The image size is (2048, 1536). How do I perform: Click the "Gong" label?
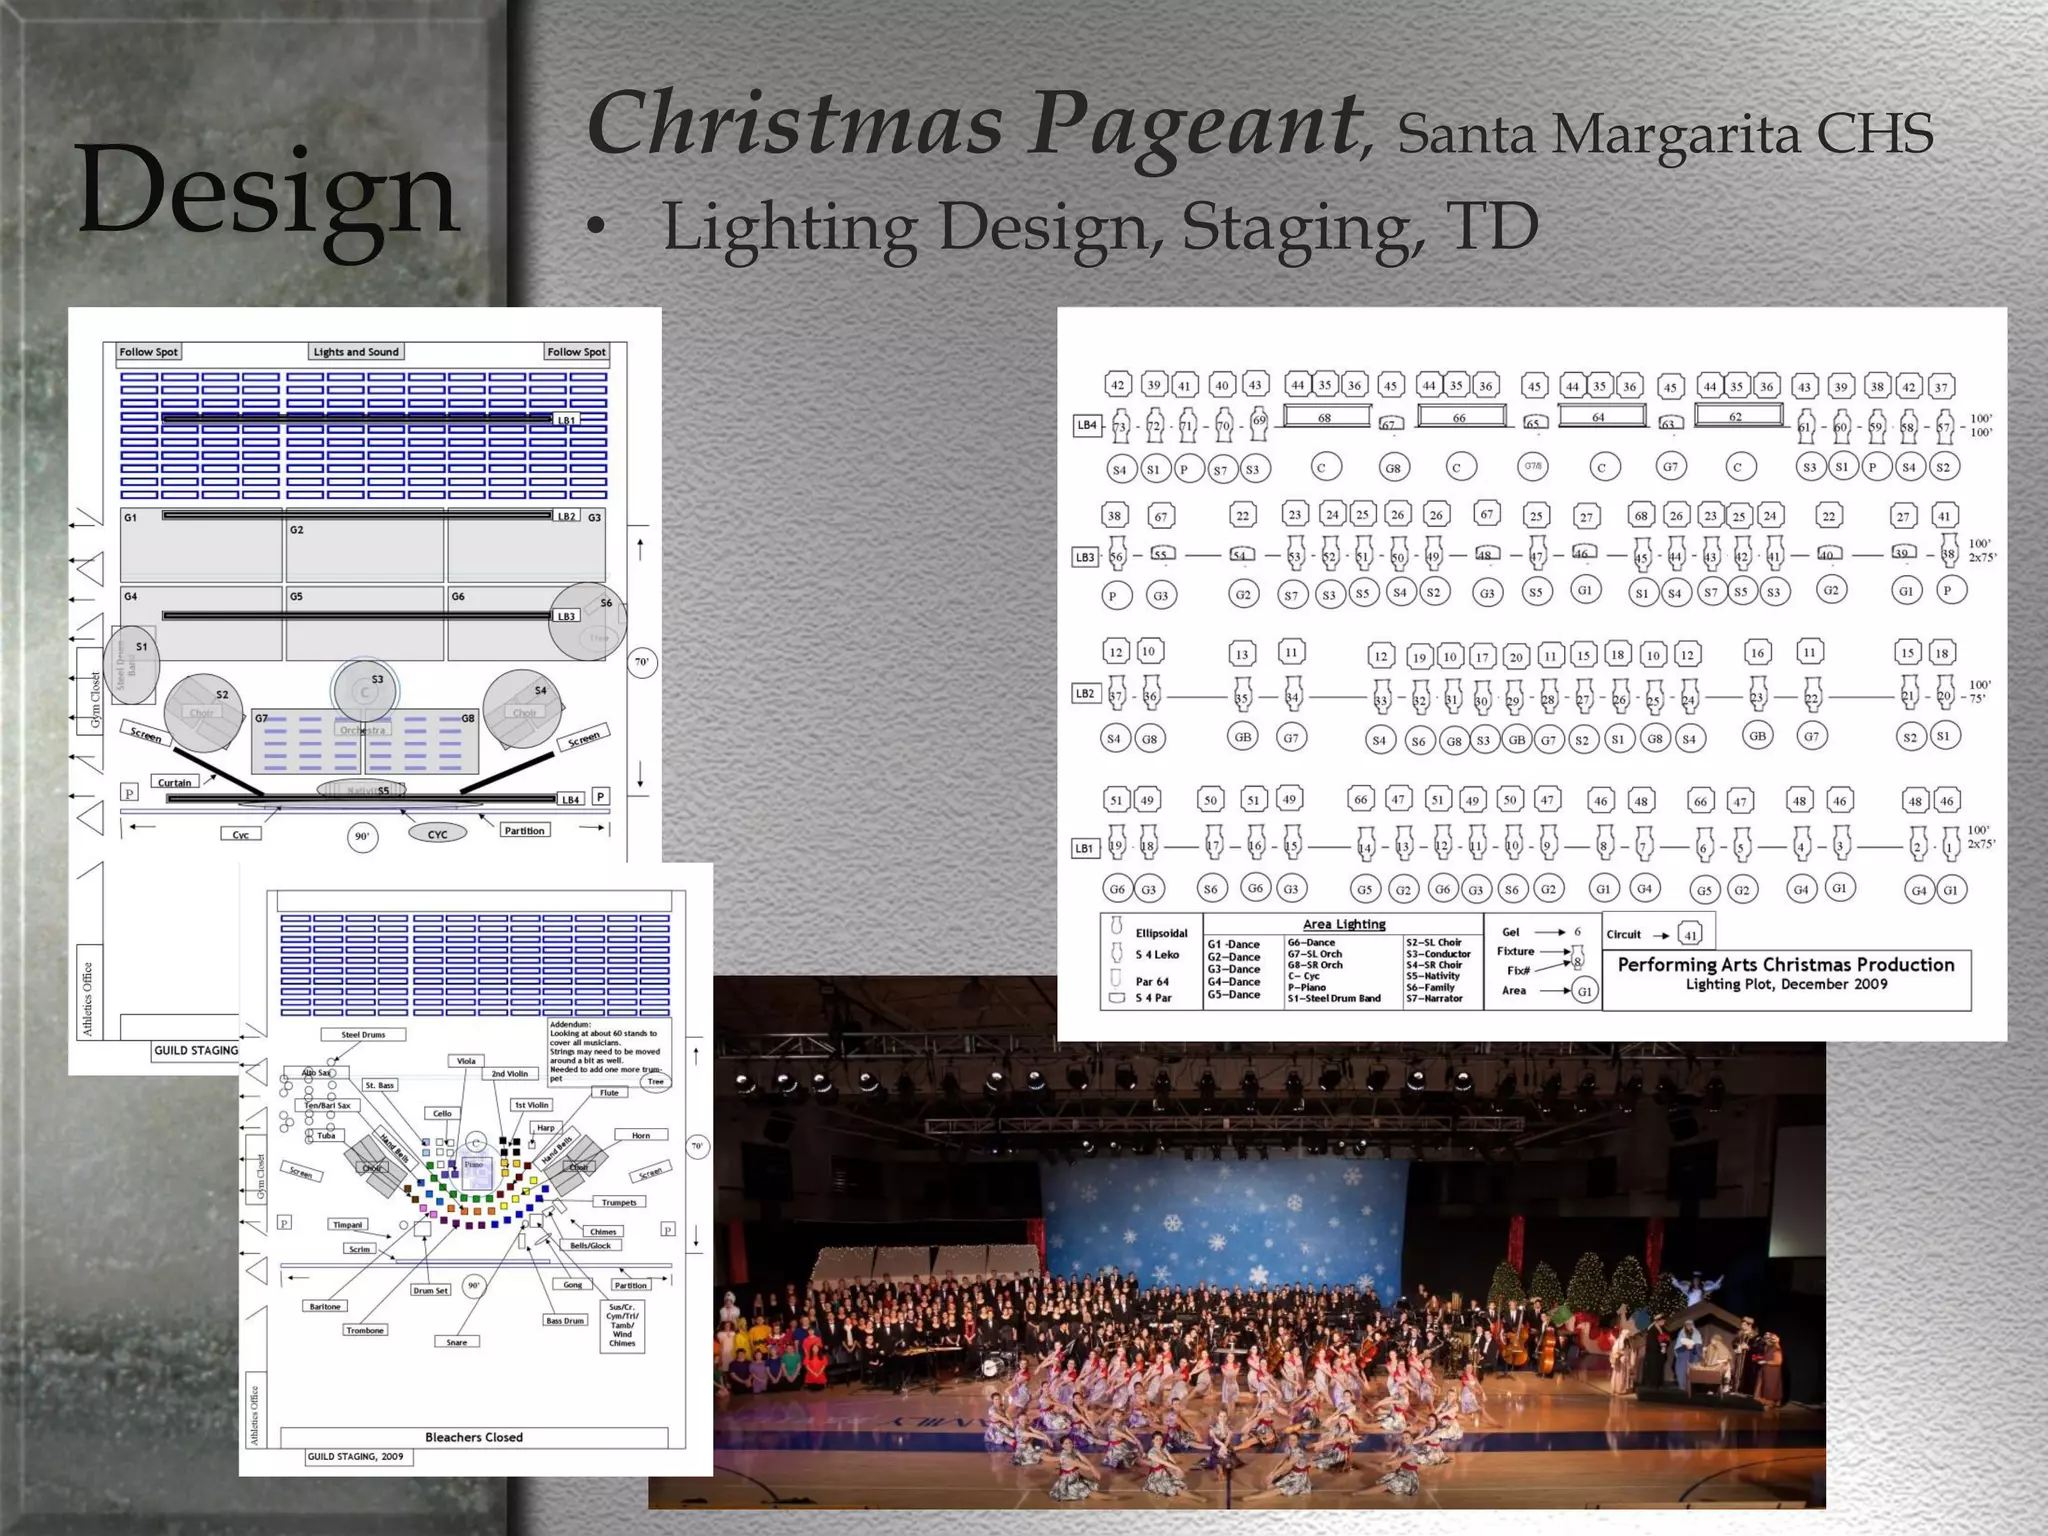(572, 1285)
